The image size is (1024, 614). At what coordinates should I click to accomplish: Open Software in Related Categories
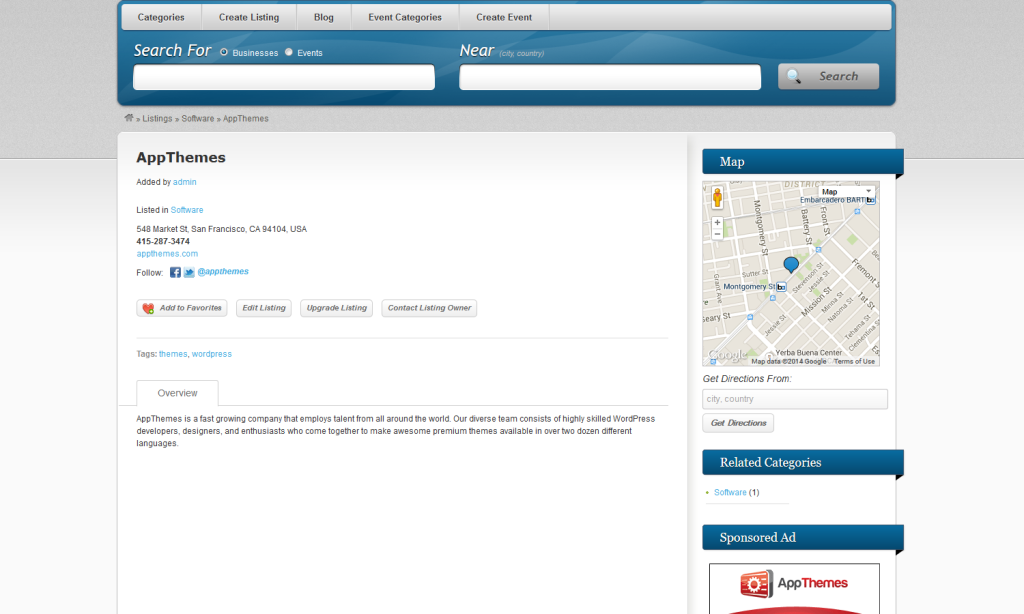pos(730,493)
